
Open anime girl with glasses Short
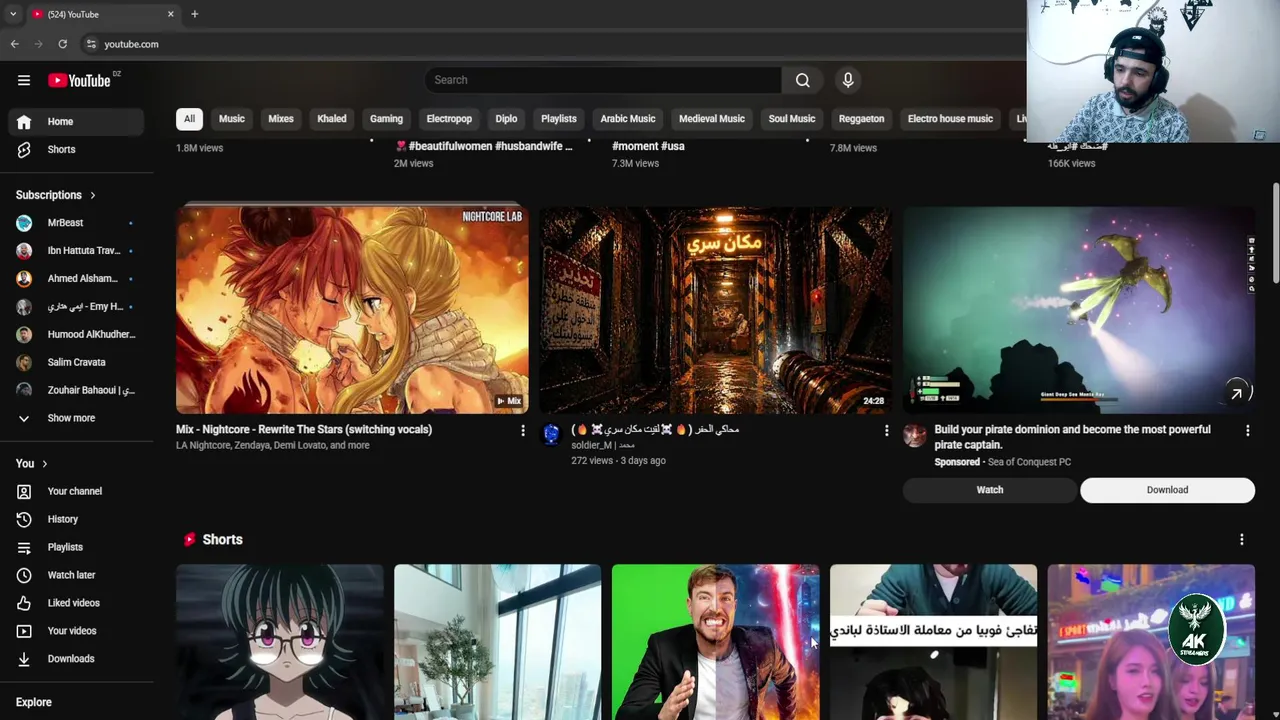pyautogui.click(x=279, y=642)
